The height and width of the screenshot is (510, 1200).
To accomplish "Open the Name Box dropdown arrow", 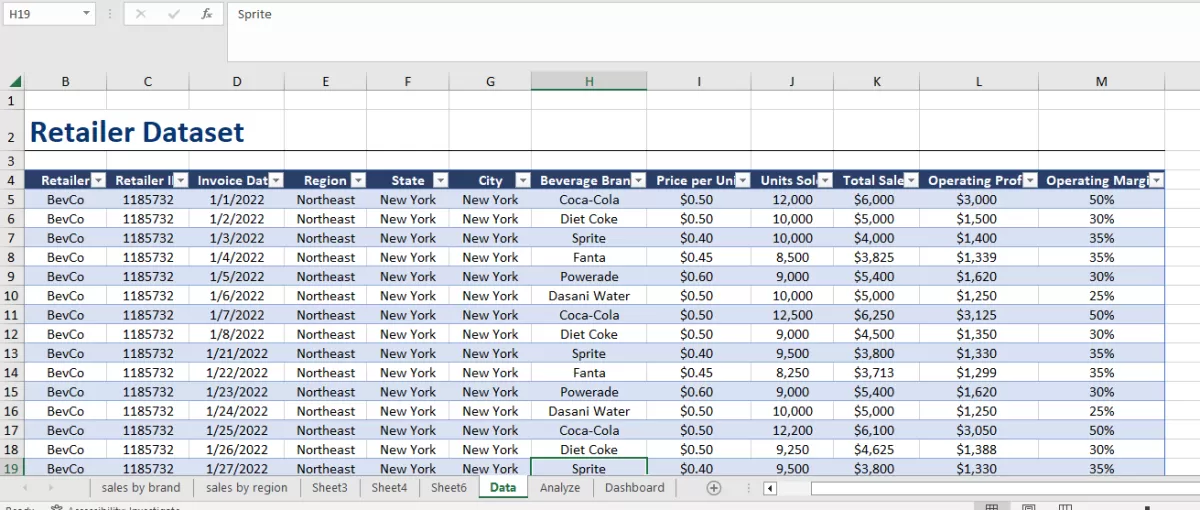I will [x=86, y=14].
